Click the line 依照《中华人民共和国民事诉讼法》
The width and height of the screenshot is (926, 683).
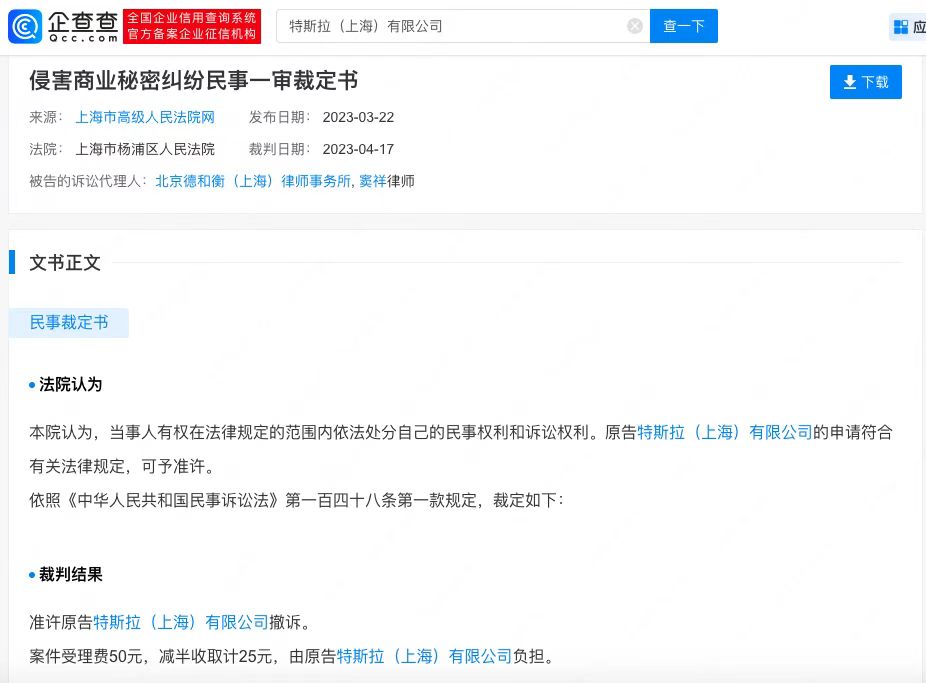pyautogui.click(x=296, y=501)
